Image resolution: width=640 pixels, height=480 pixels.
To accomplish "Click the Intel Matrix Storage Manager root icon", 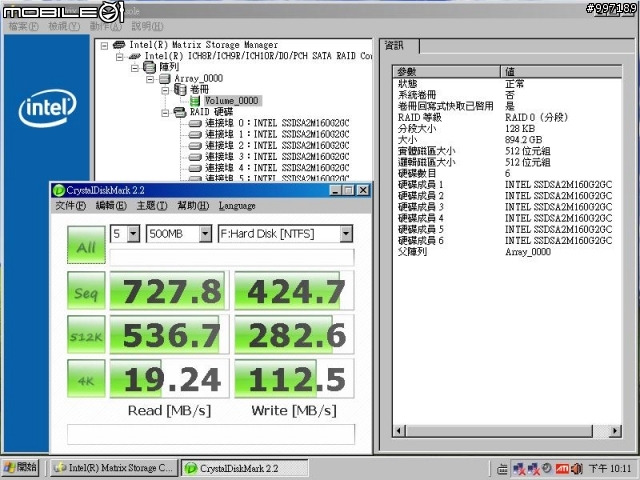I will pyautogui.click(x=119, y=44).
